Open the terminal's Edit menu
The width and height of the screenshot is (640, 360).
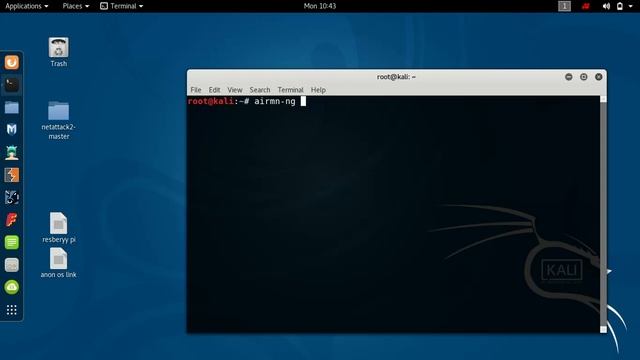coord(214,90)
